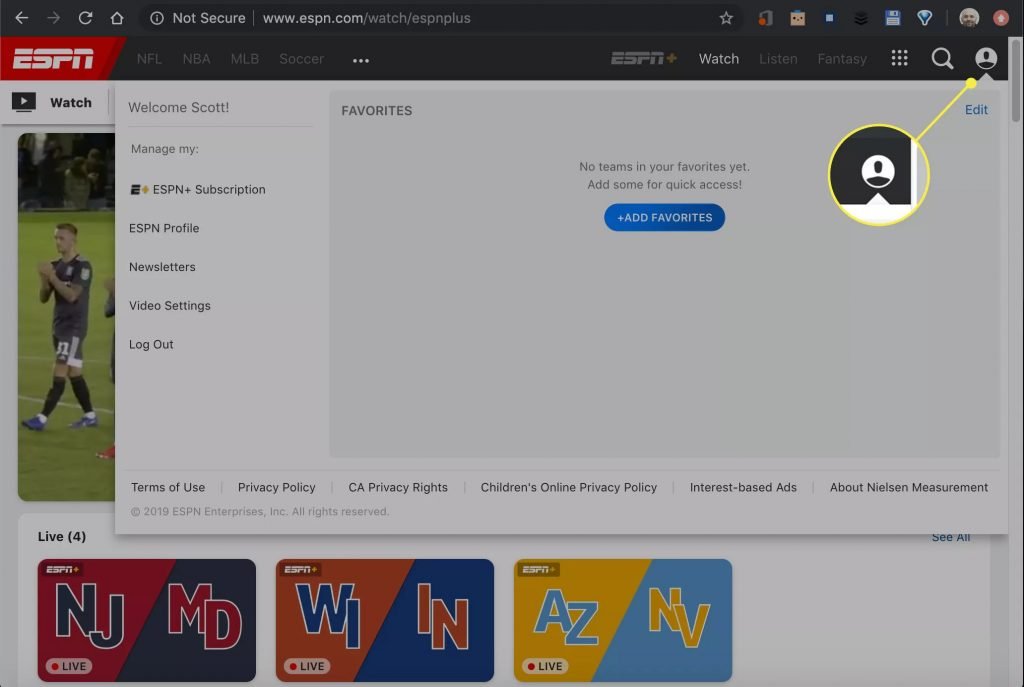This screenshot has width=1024, height=687.
Task: Go to the Fantasy section
Action: pyautogui.click(x=842, y=59)
